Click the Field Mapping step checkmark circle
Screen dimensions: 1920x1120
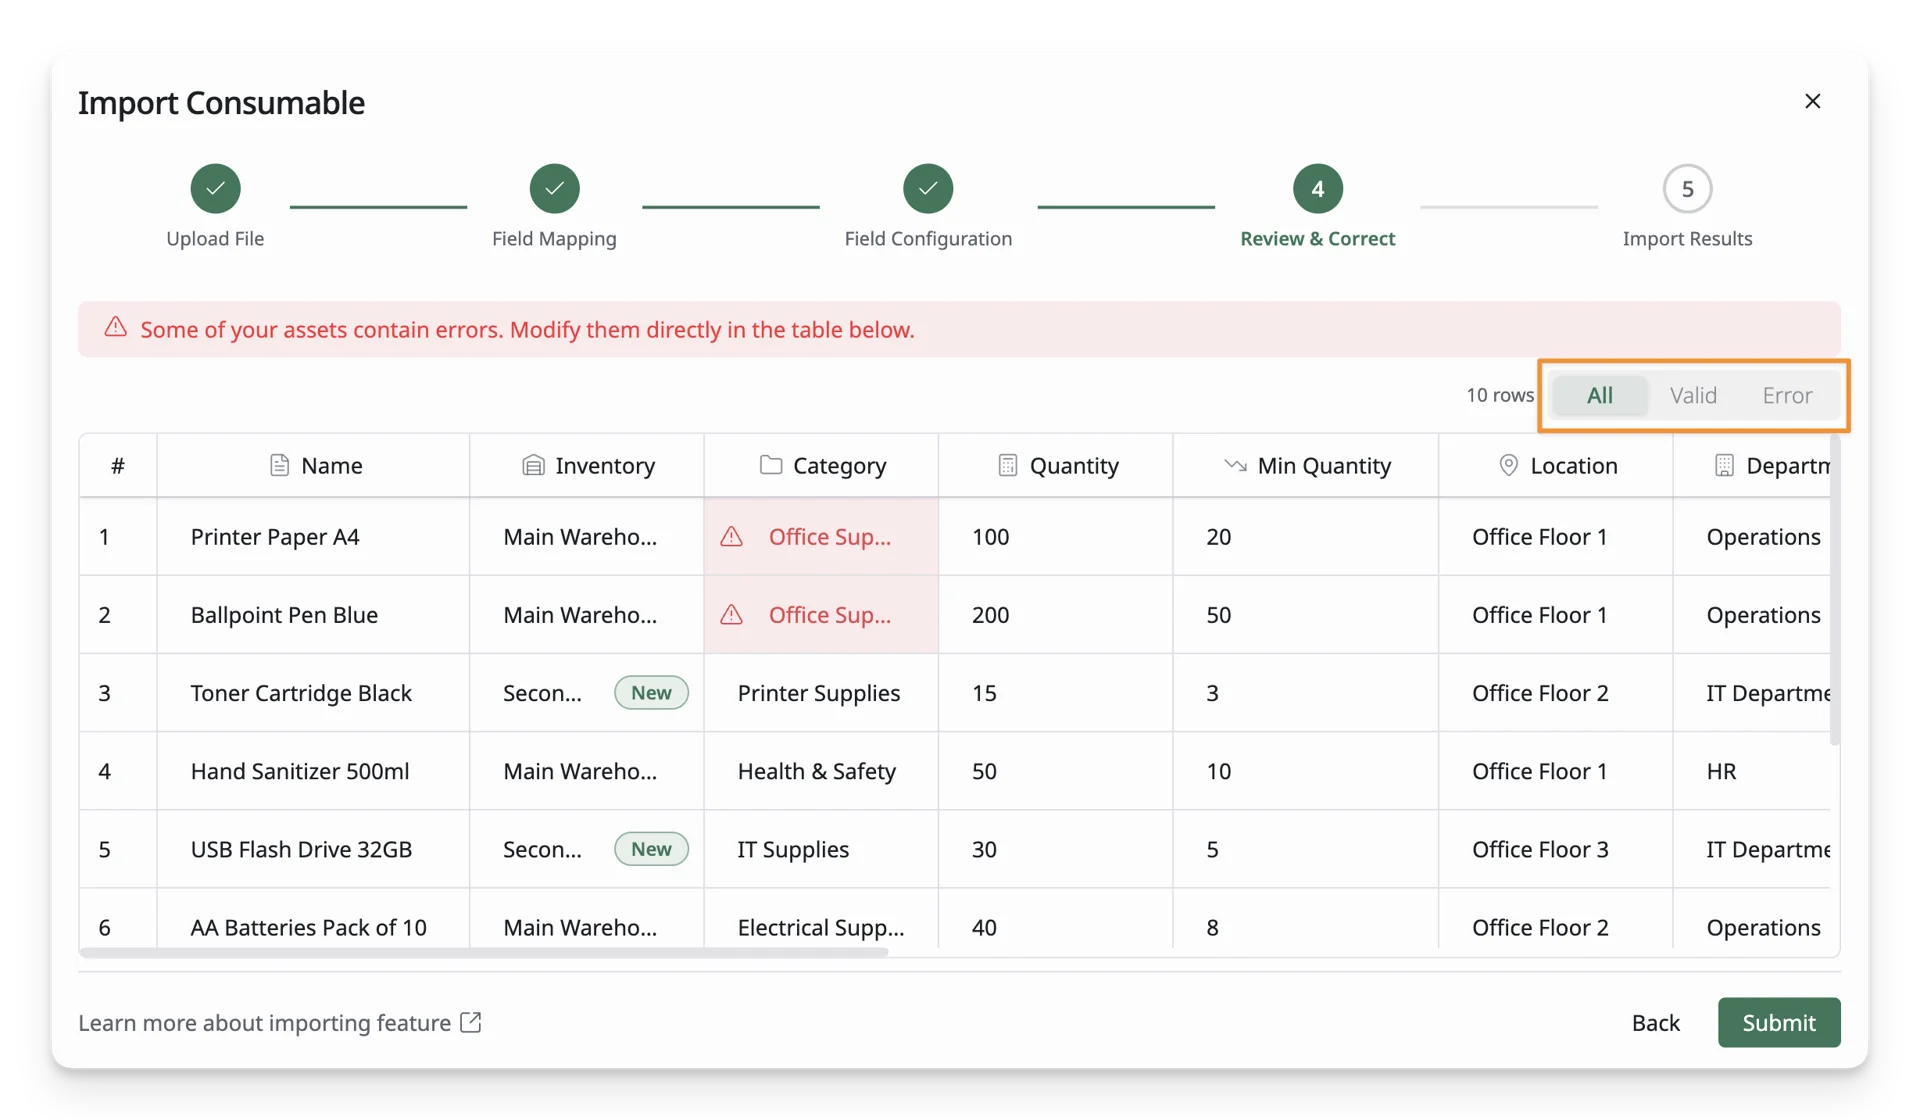(x=554, y=188)
